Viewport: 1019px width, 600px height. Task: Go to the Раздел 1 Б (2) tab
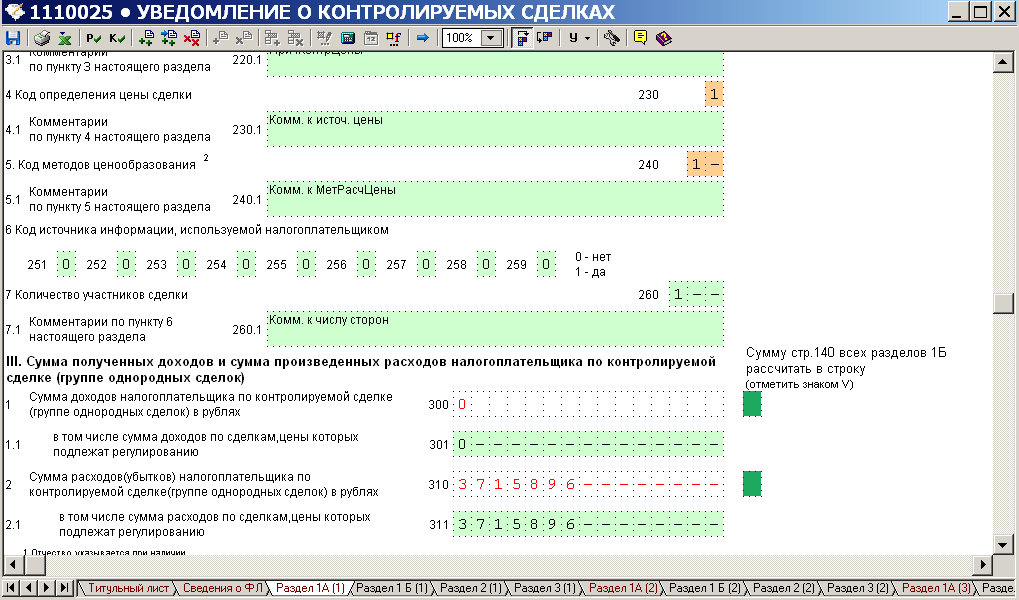click(x=704, y=588)
